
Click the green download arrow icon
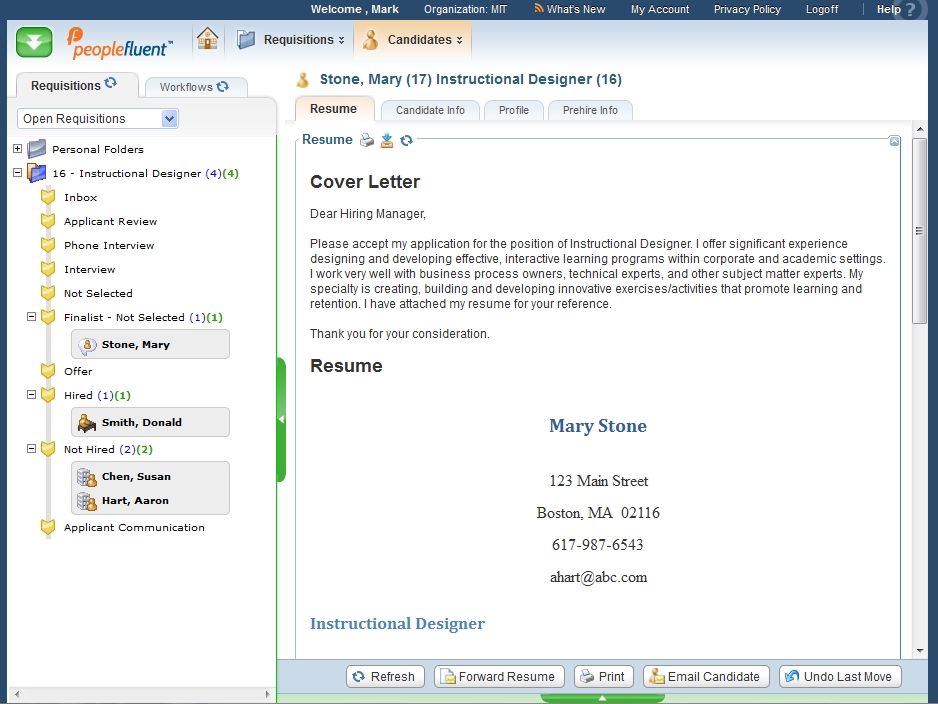click(x=35, y=42)
